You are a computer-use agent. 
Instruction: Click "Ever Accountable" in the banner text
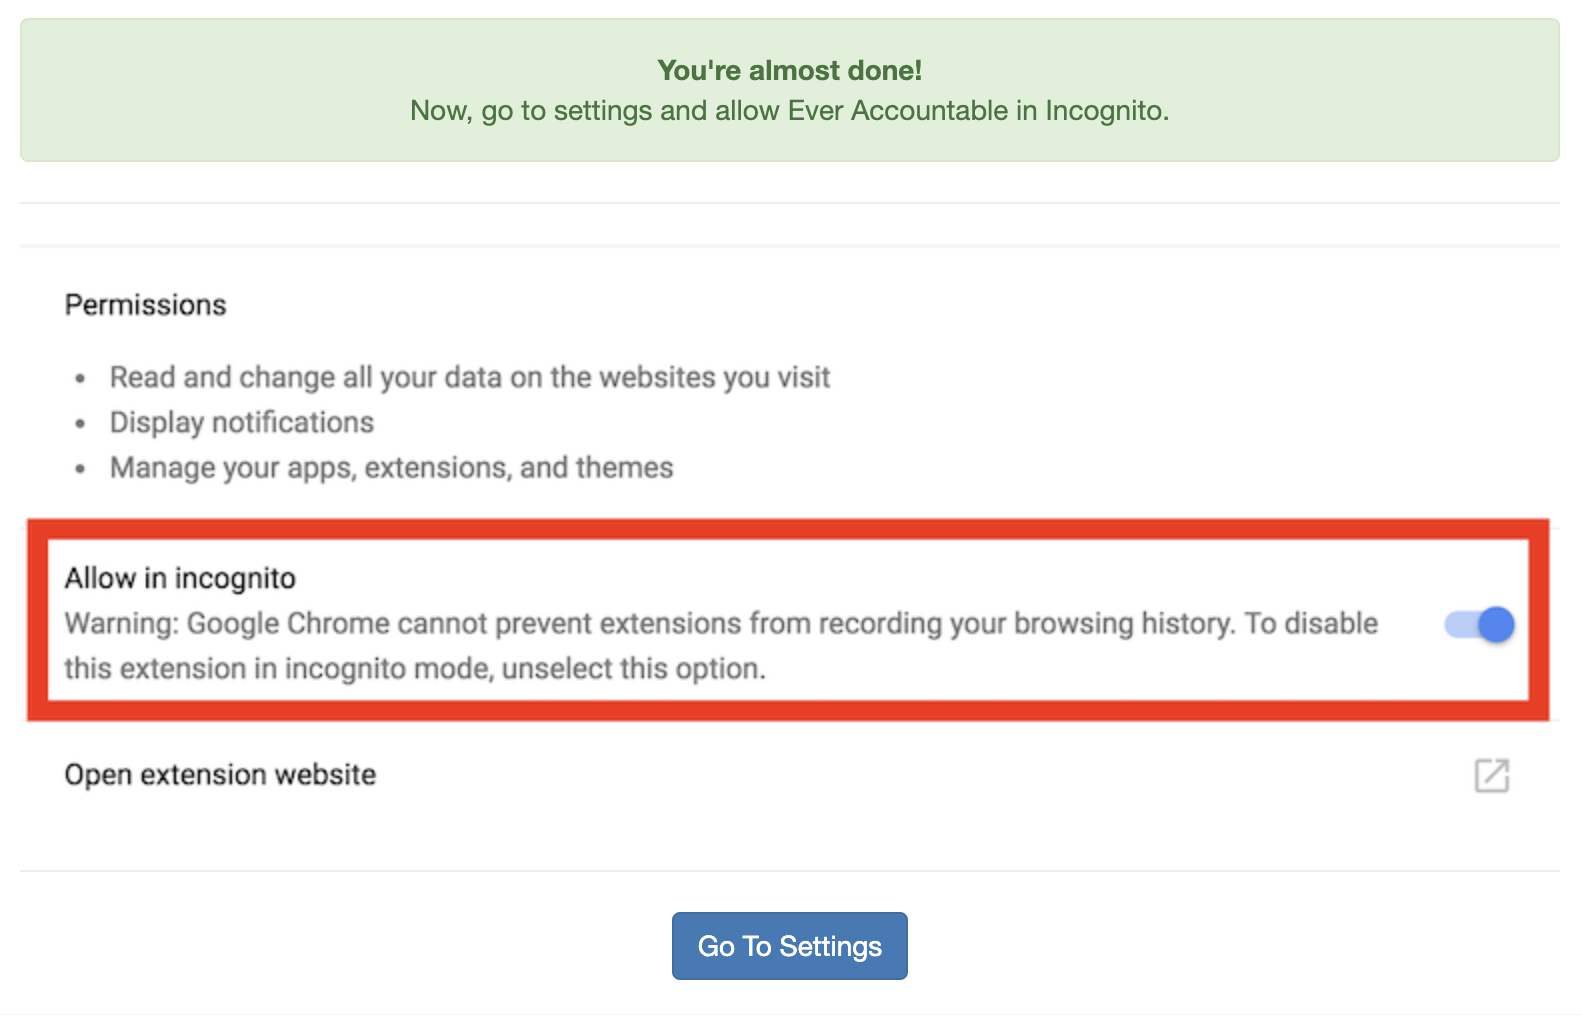click(x=898, y=110)
